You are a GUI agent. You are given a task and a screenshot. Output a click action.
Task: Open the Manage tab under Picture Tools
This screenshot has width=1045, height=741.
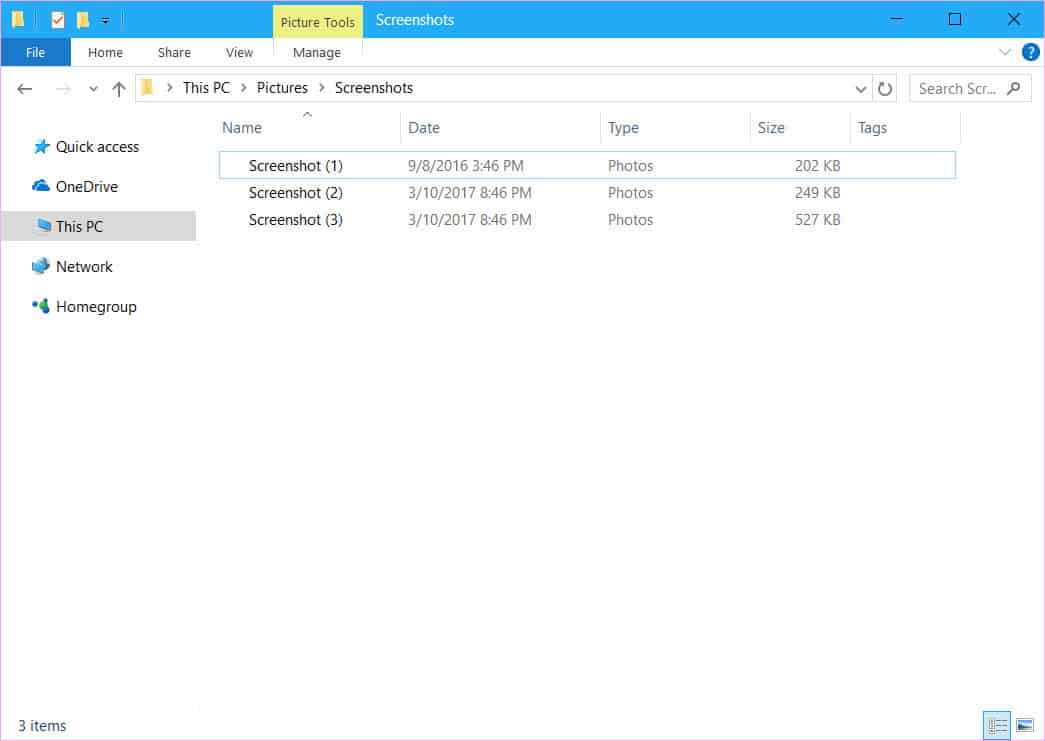pyautogui.click(x=317, y=52)
